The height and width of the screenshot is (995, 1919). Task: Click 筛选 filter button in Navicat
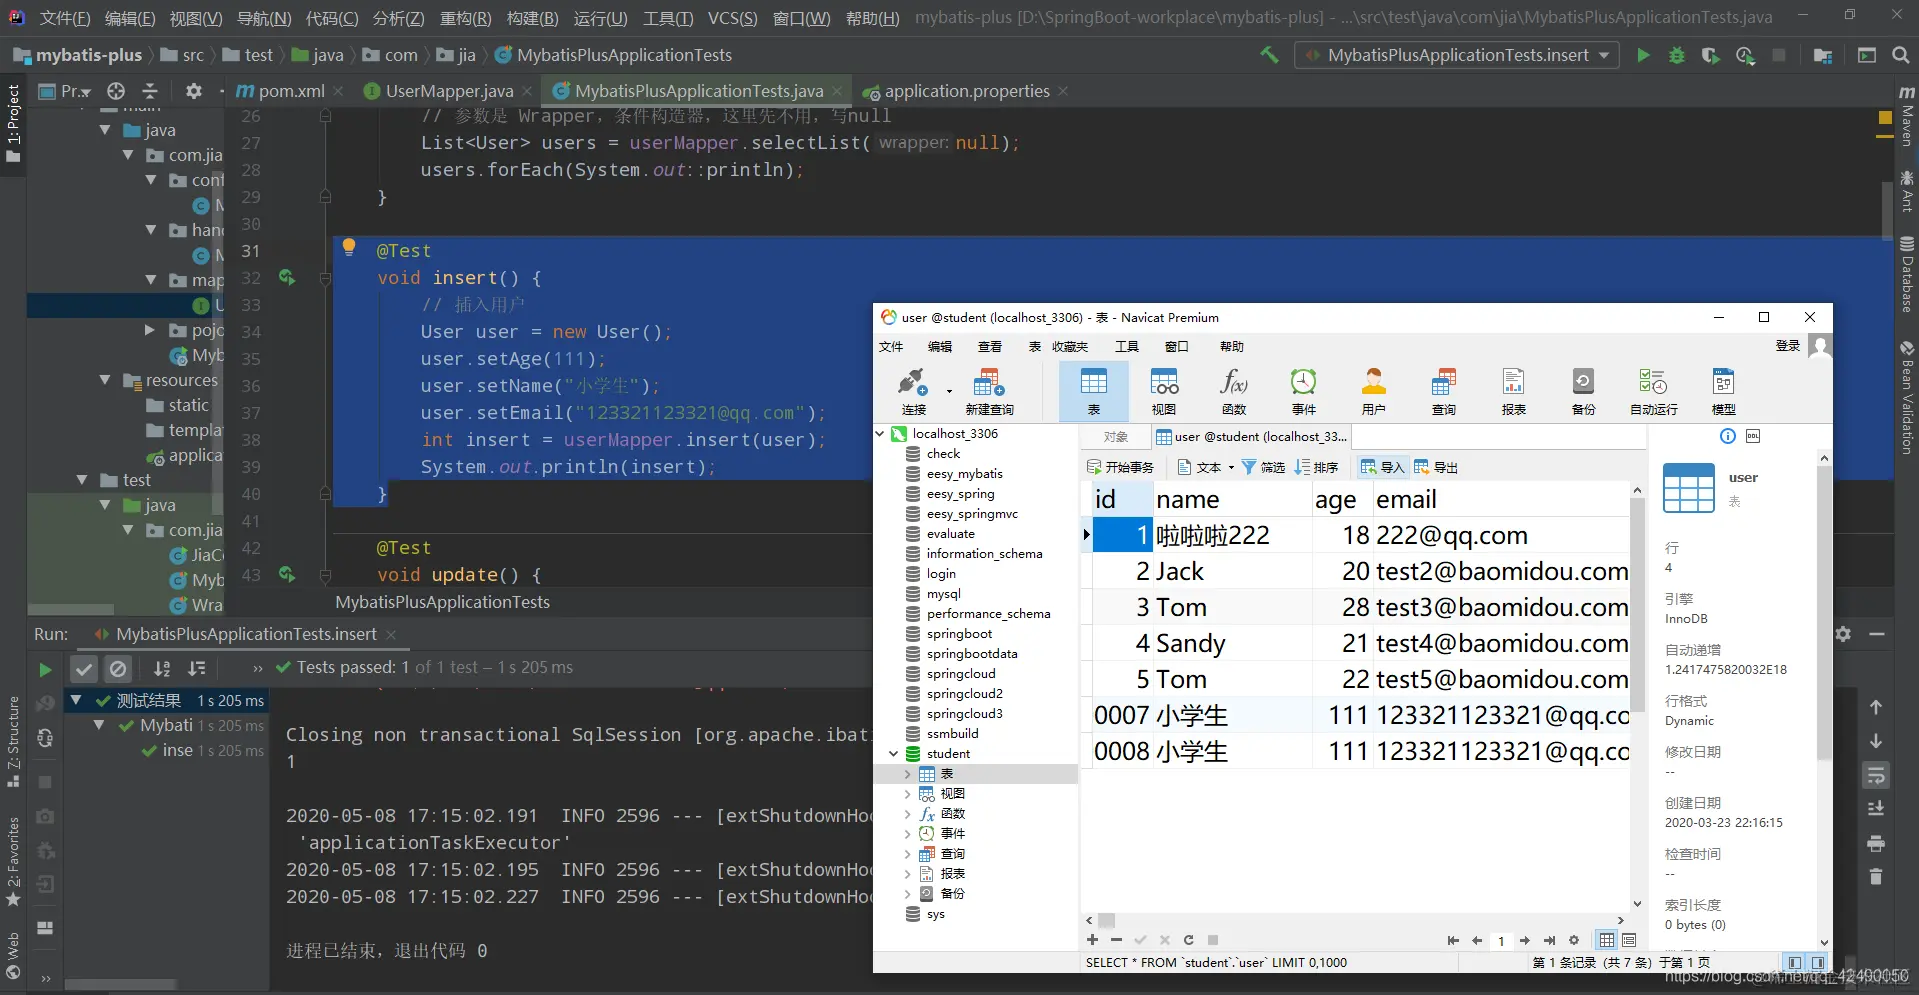click(x=1264, y=467)
